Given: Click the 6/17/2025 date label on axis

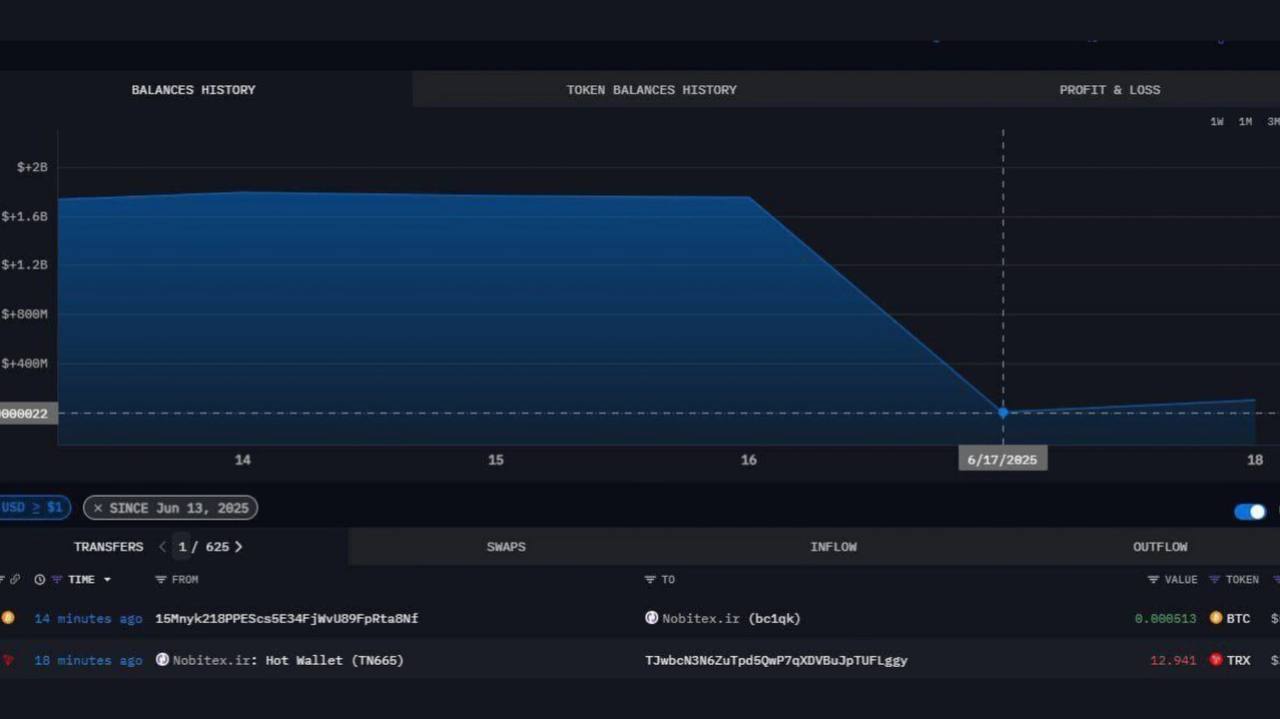Looking at the screenshot, I should (x=1003, y=460).
